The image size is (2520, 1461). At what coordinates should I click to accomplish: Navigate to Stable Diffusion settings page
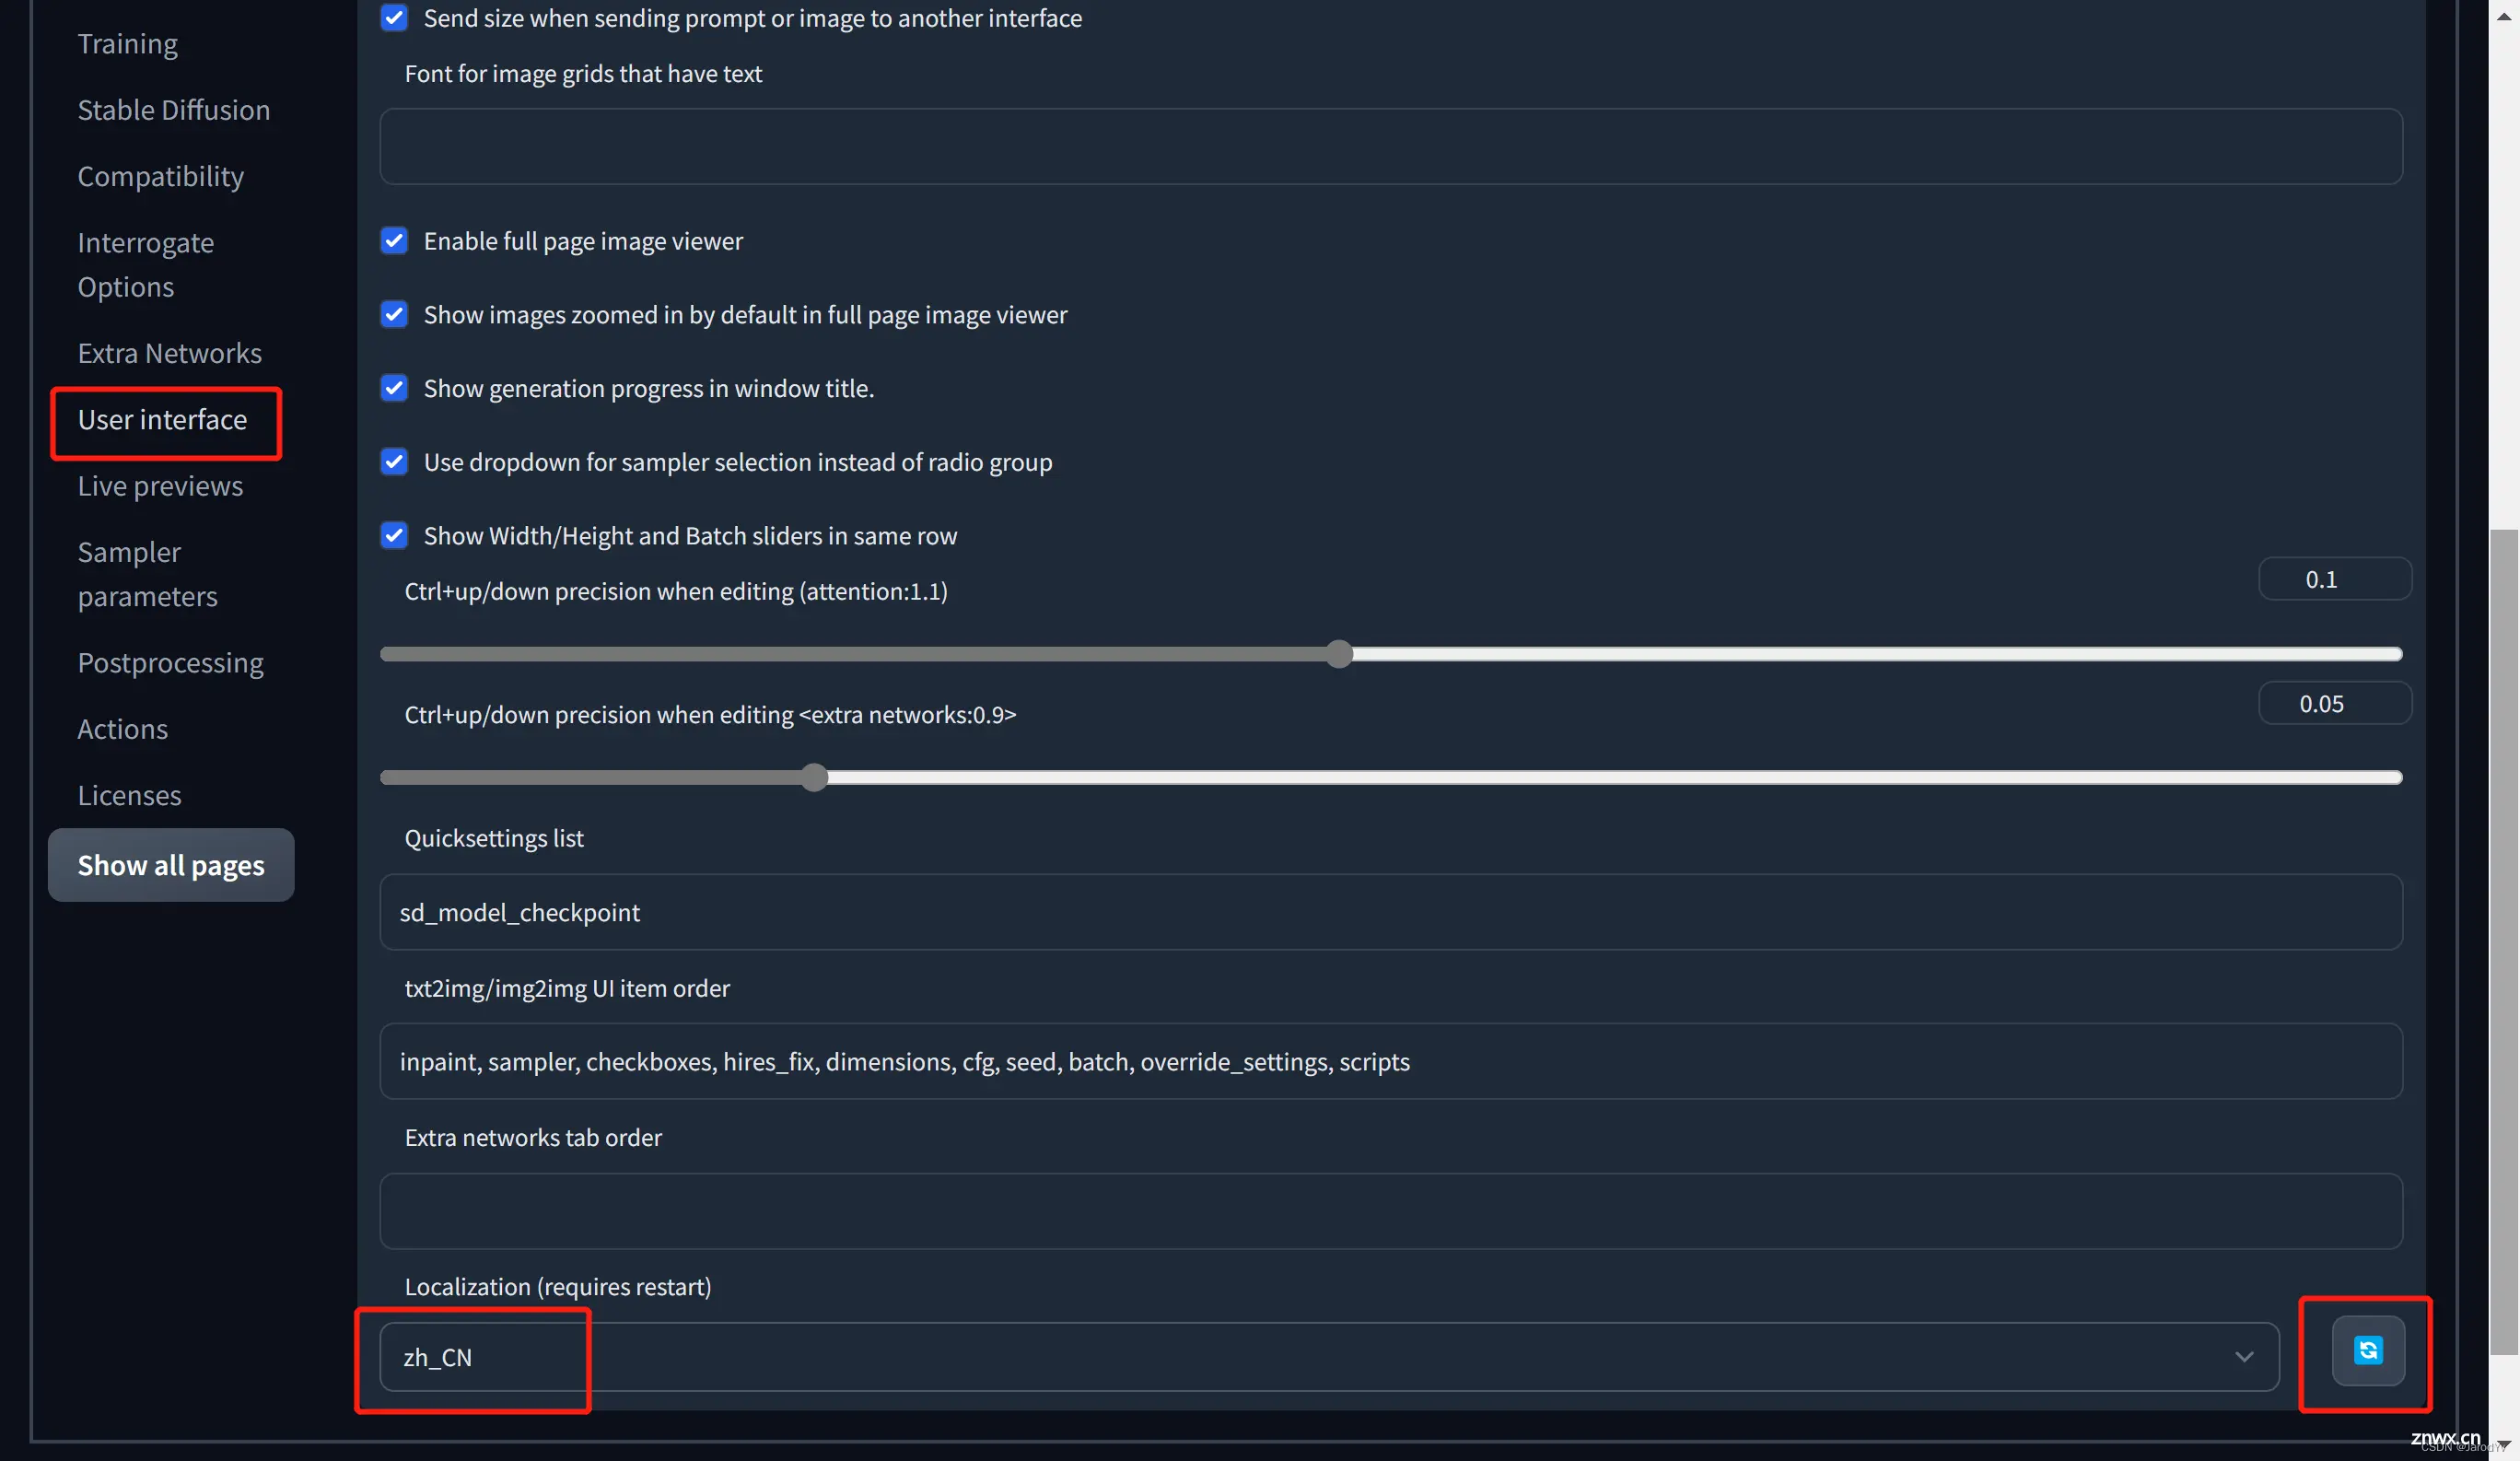(174, 108)
